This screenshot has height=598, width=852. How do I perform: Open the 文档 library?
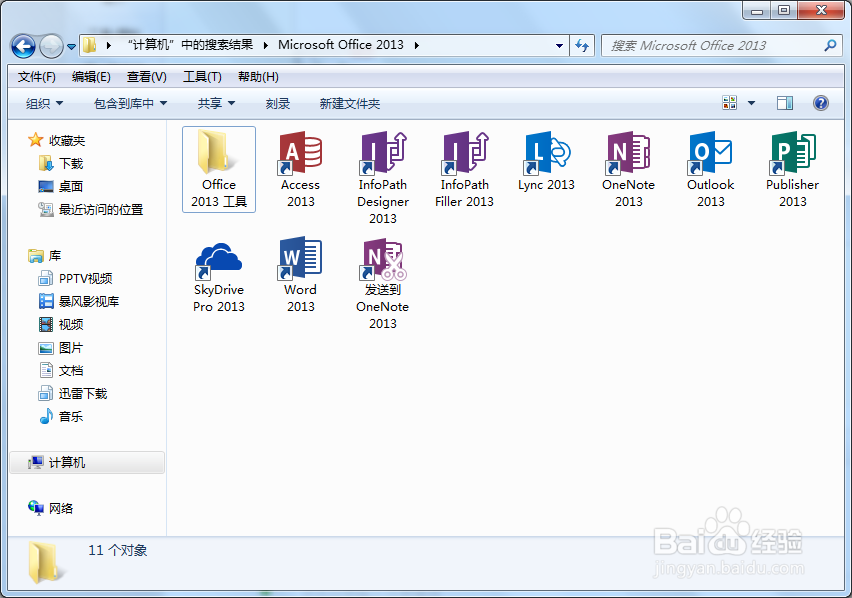[61, 370]
